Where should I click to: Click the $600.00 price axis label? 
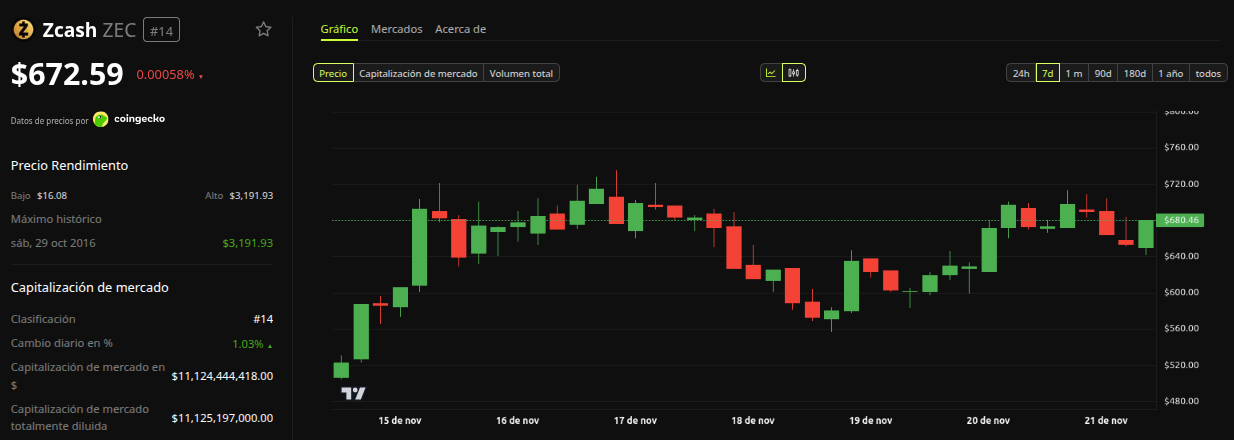(1180, 292)
